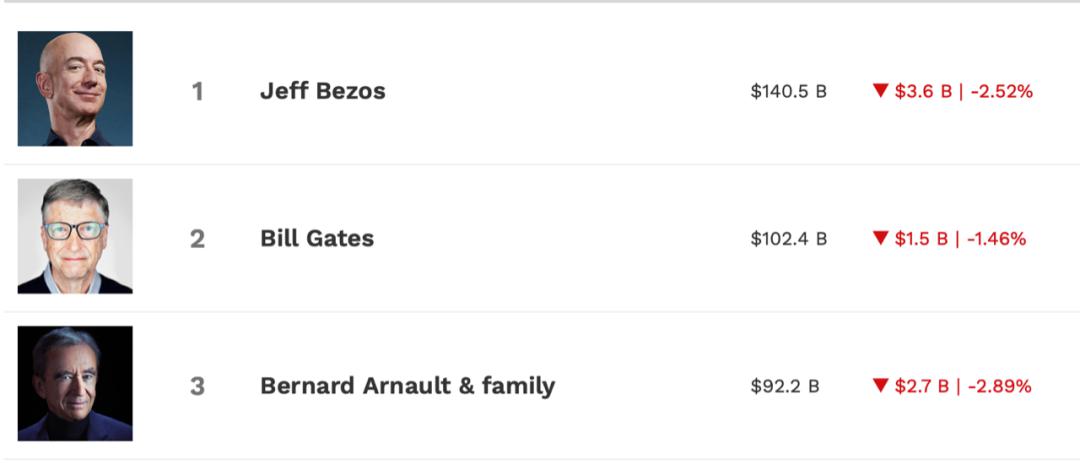Click the $3.6 B loss amount
Image resolution: width=1080 pixels, height=464 pixels.
[x=921, y=92]
